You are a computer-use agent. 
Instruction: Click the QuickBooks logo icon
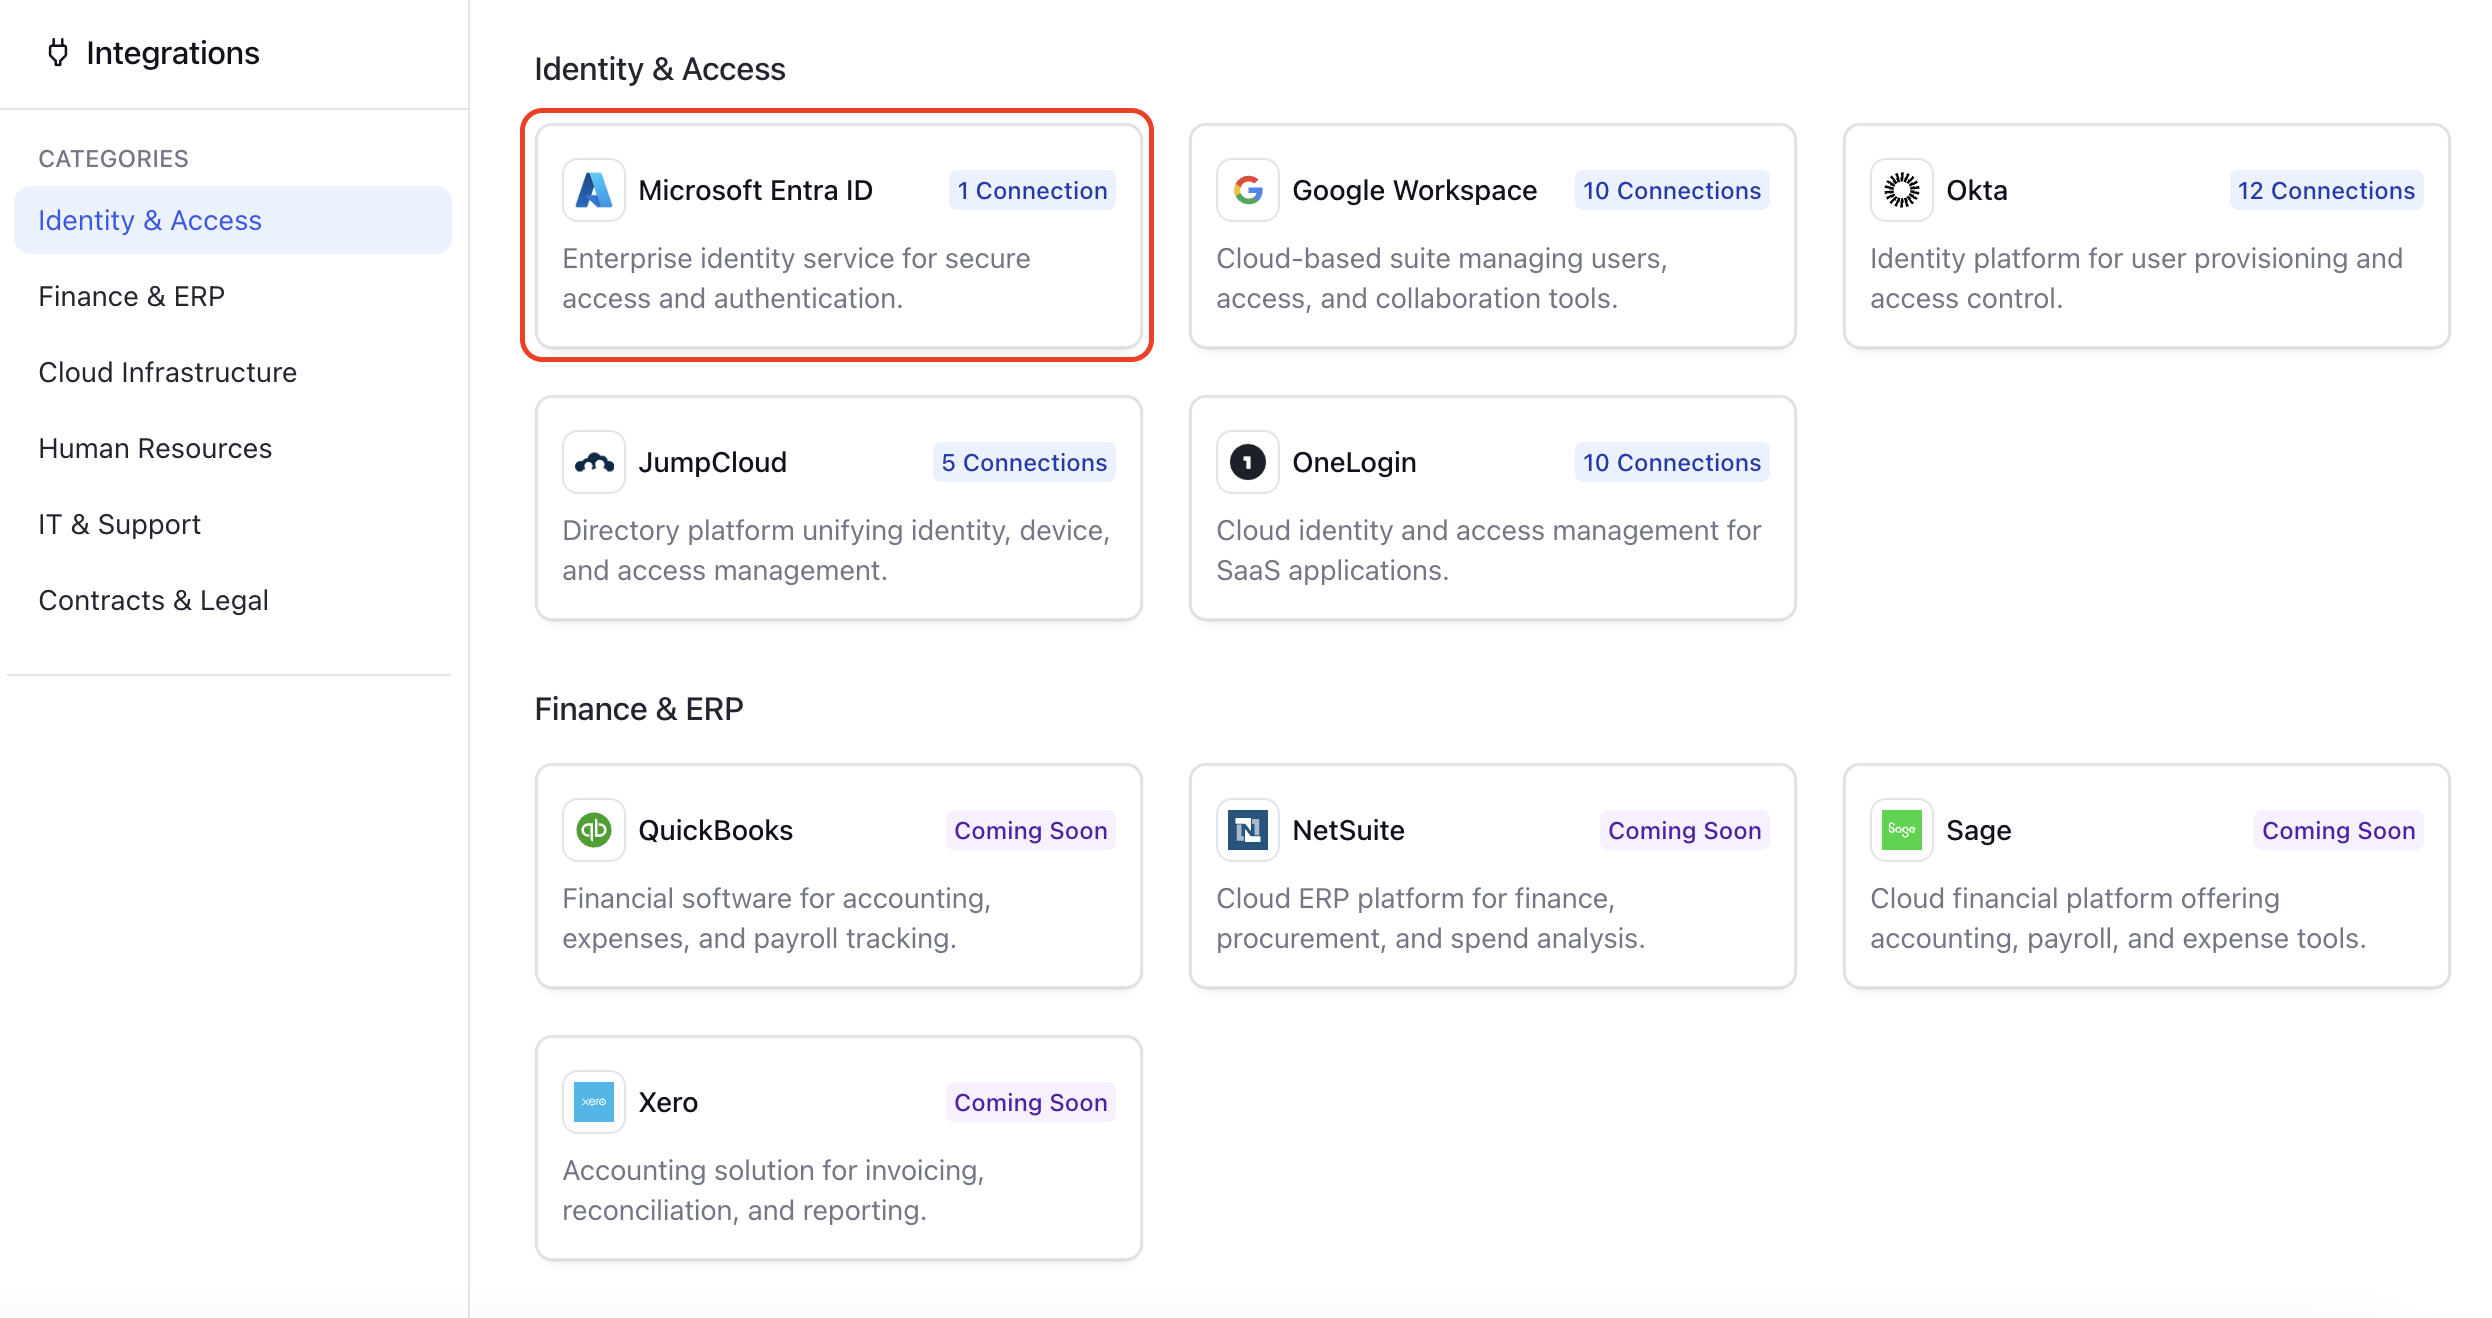(594, 830)
